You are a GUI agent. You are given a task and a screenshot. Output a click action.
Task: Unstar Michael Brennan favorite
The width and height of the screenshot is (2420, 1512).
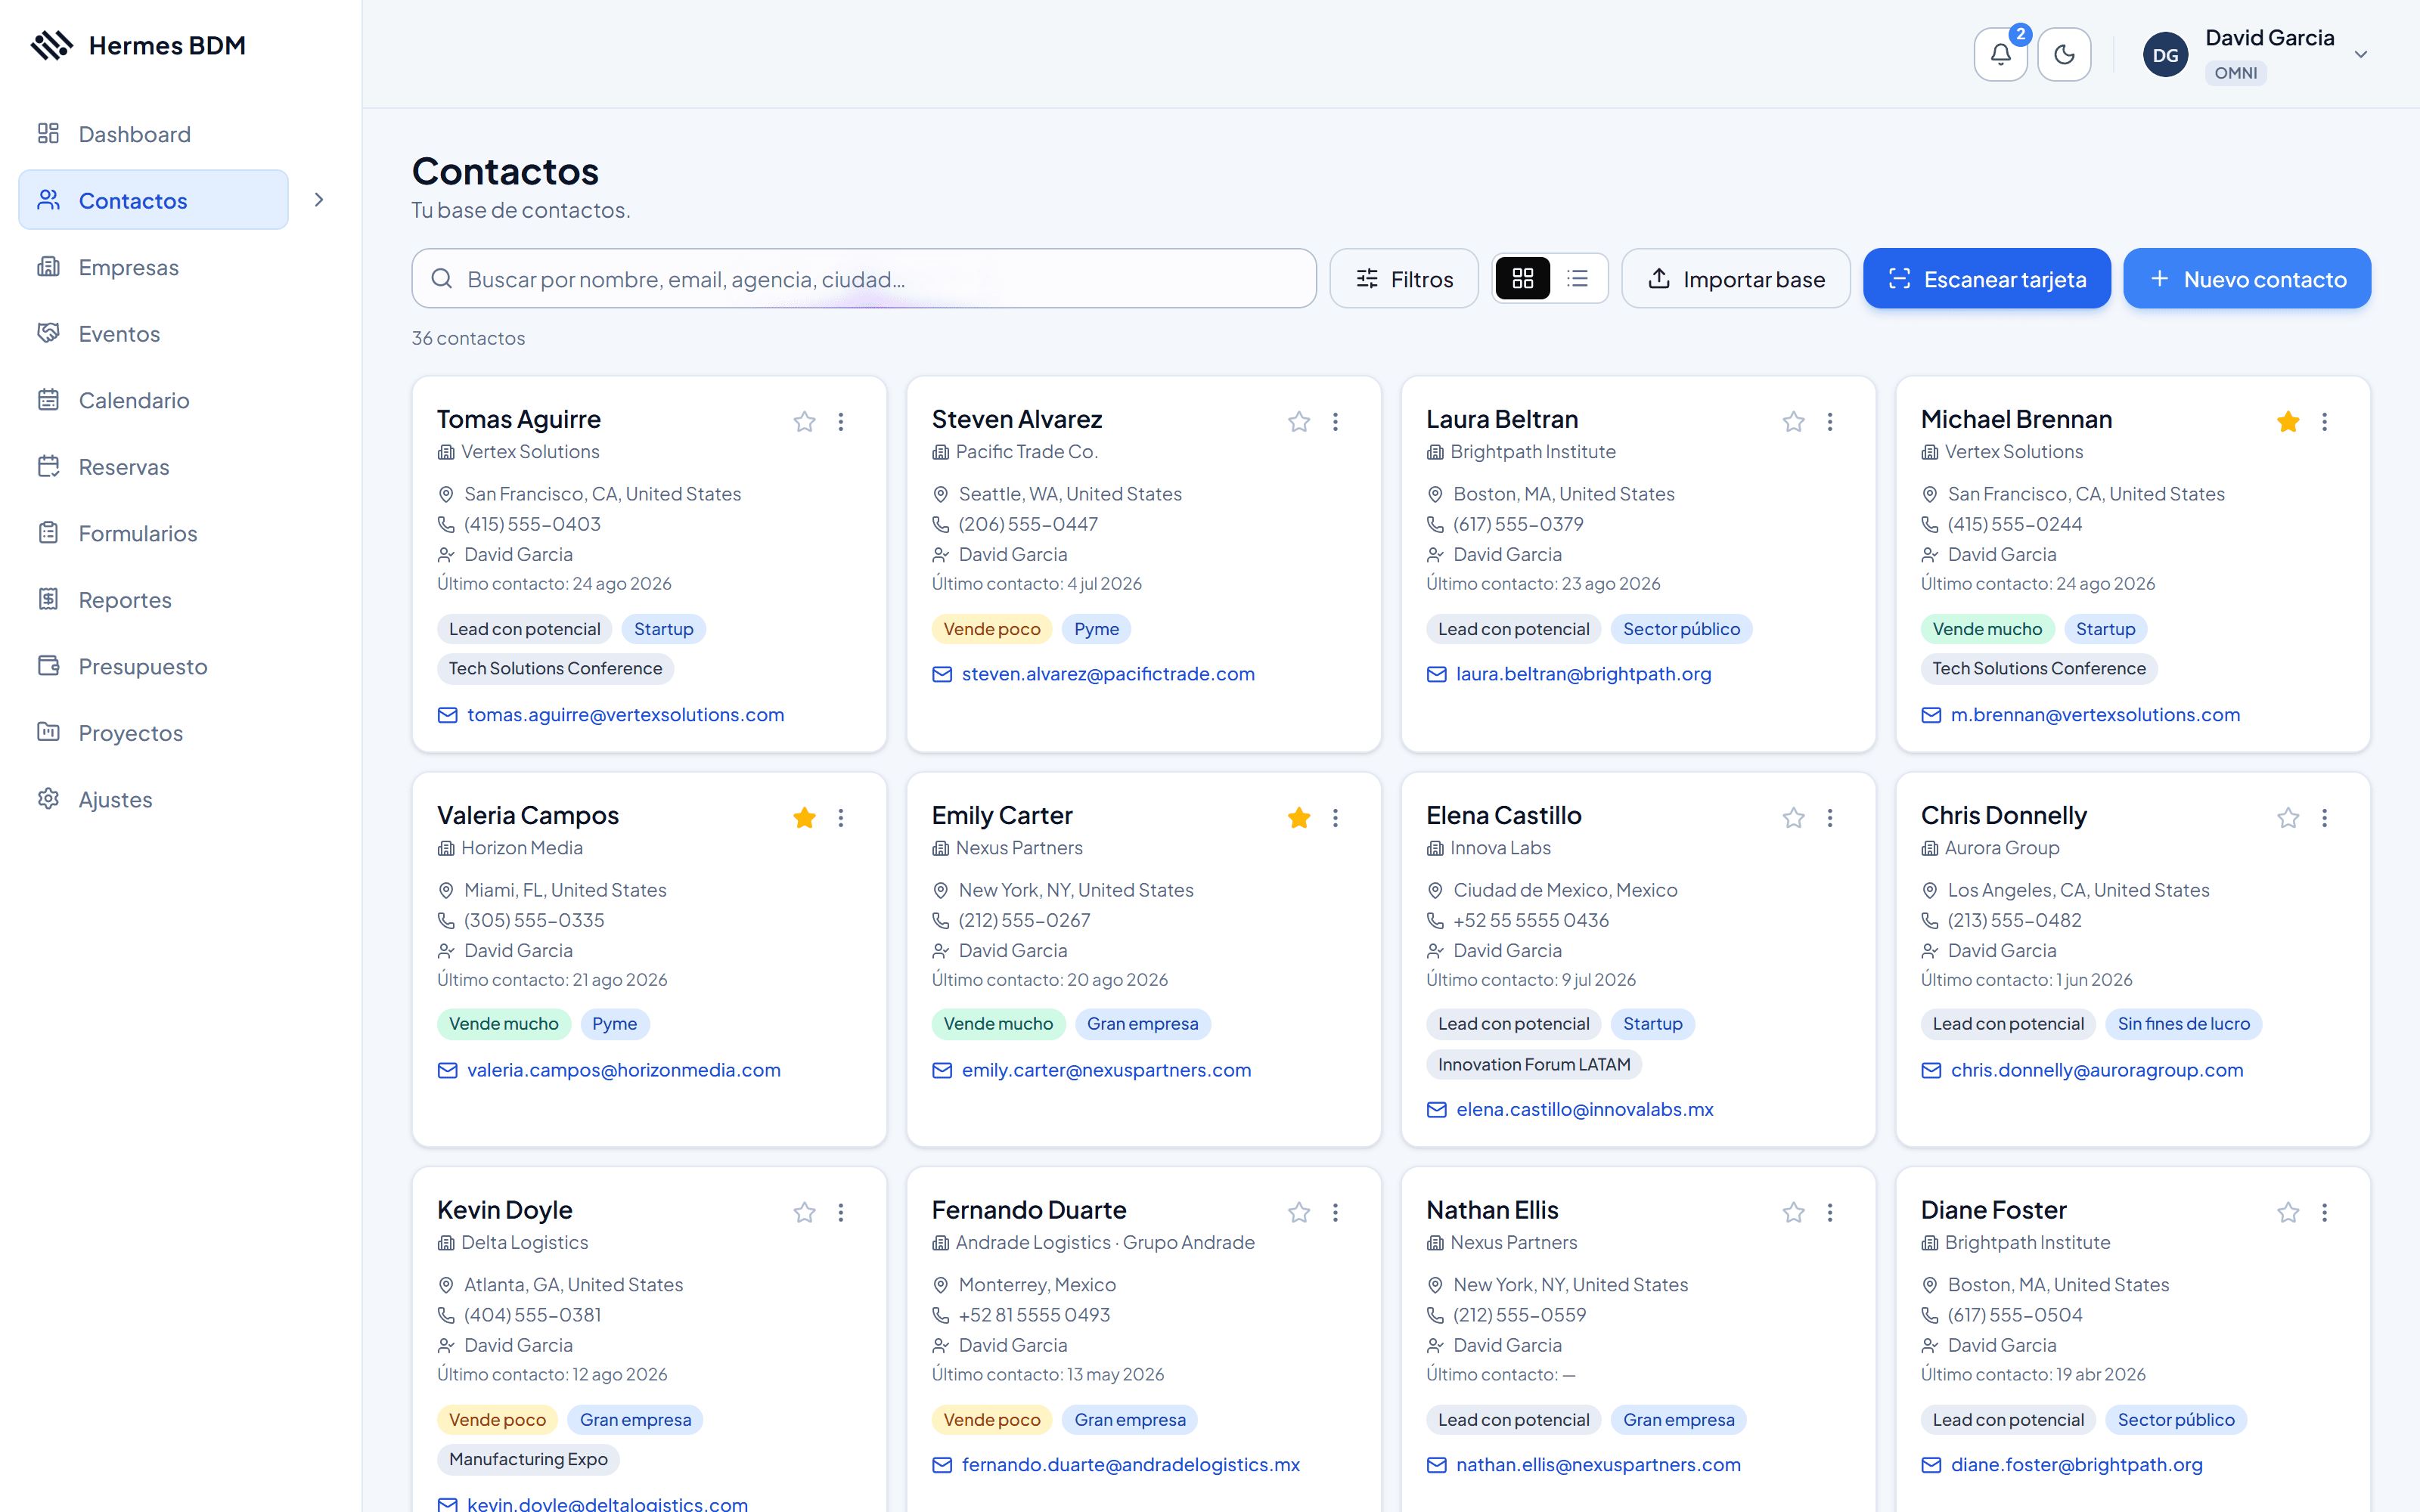[x=2287, y=421]
